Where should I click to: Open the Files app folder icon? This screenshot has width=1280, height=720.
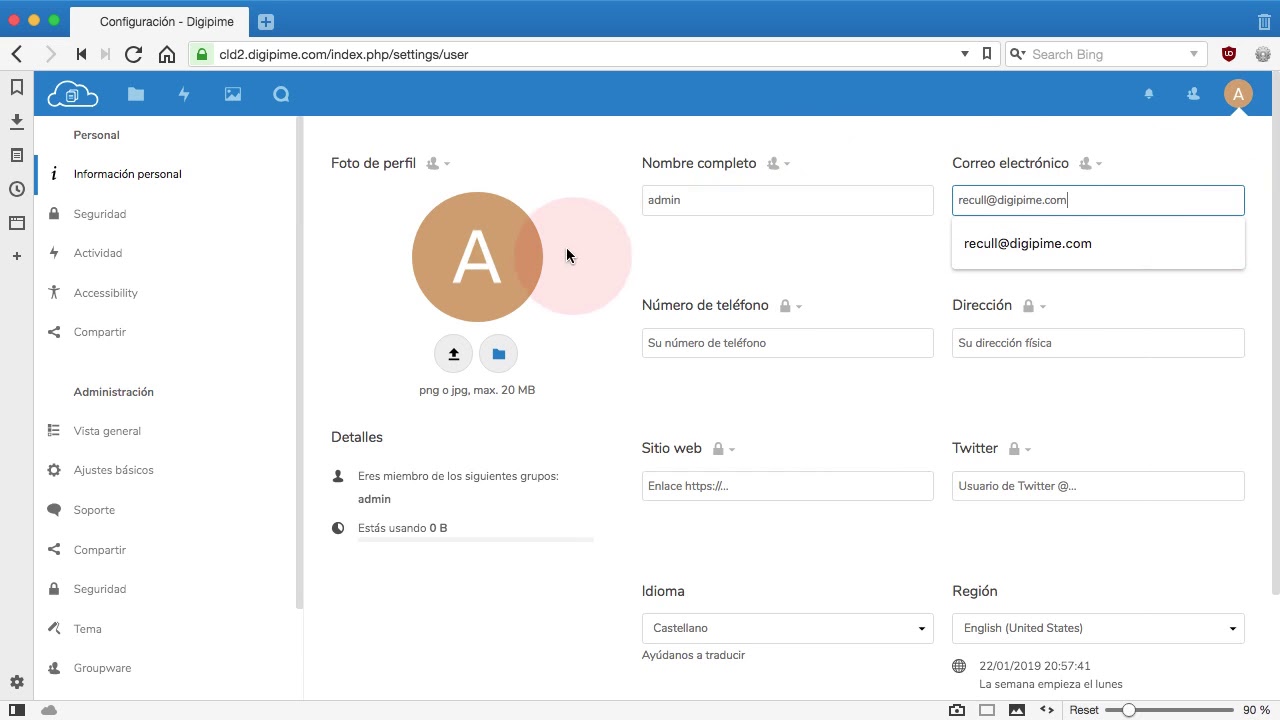[x=136, y=94]
